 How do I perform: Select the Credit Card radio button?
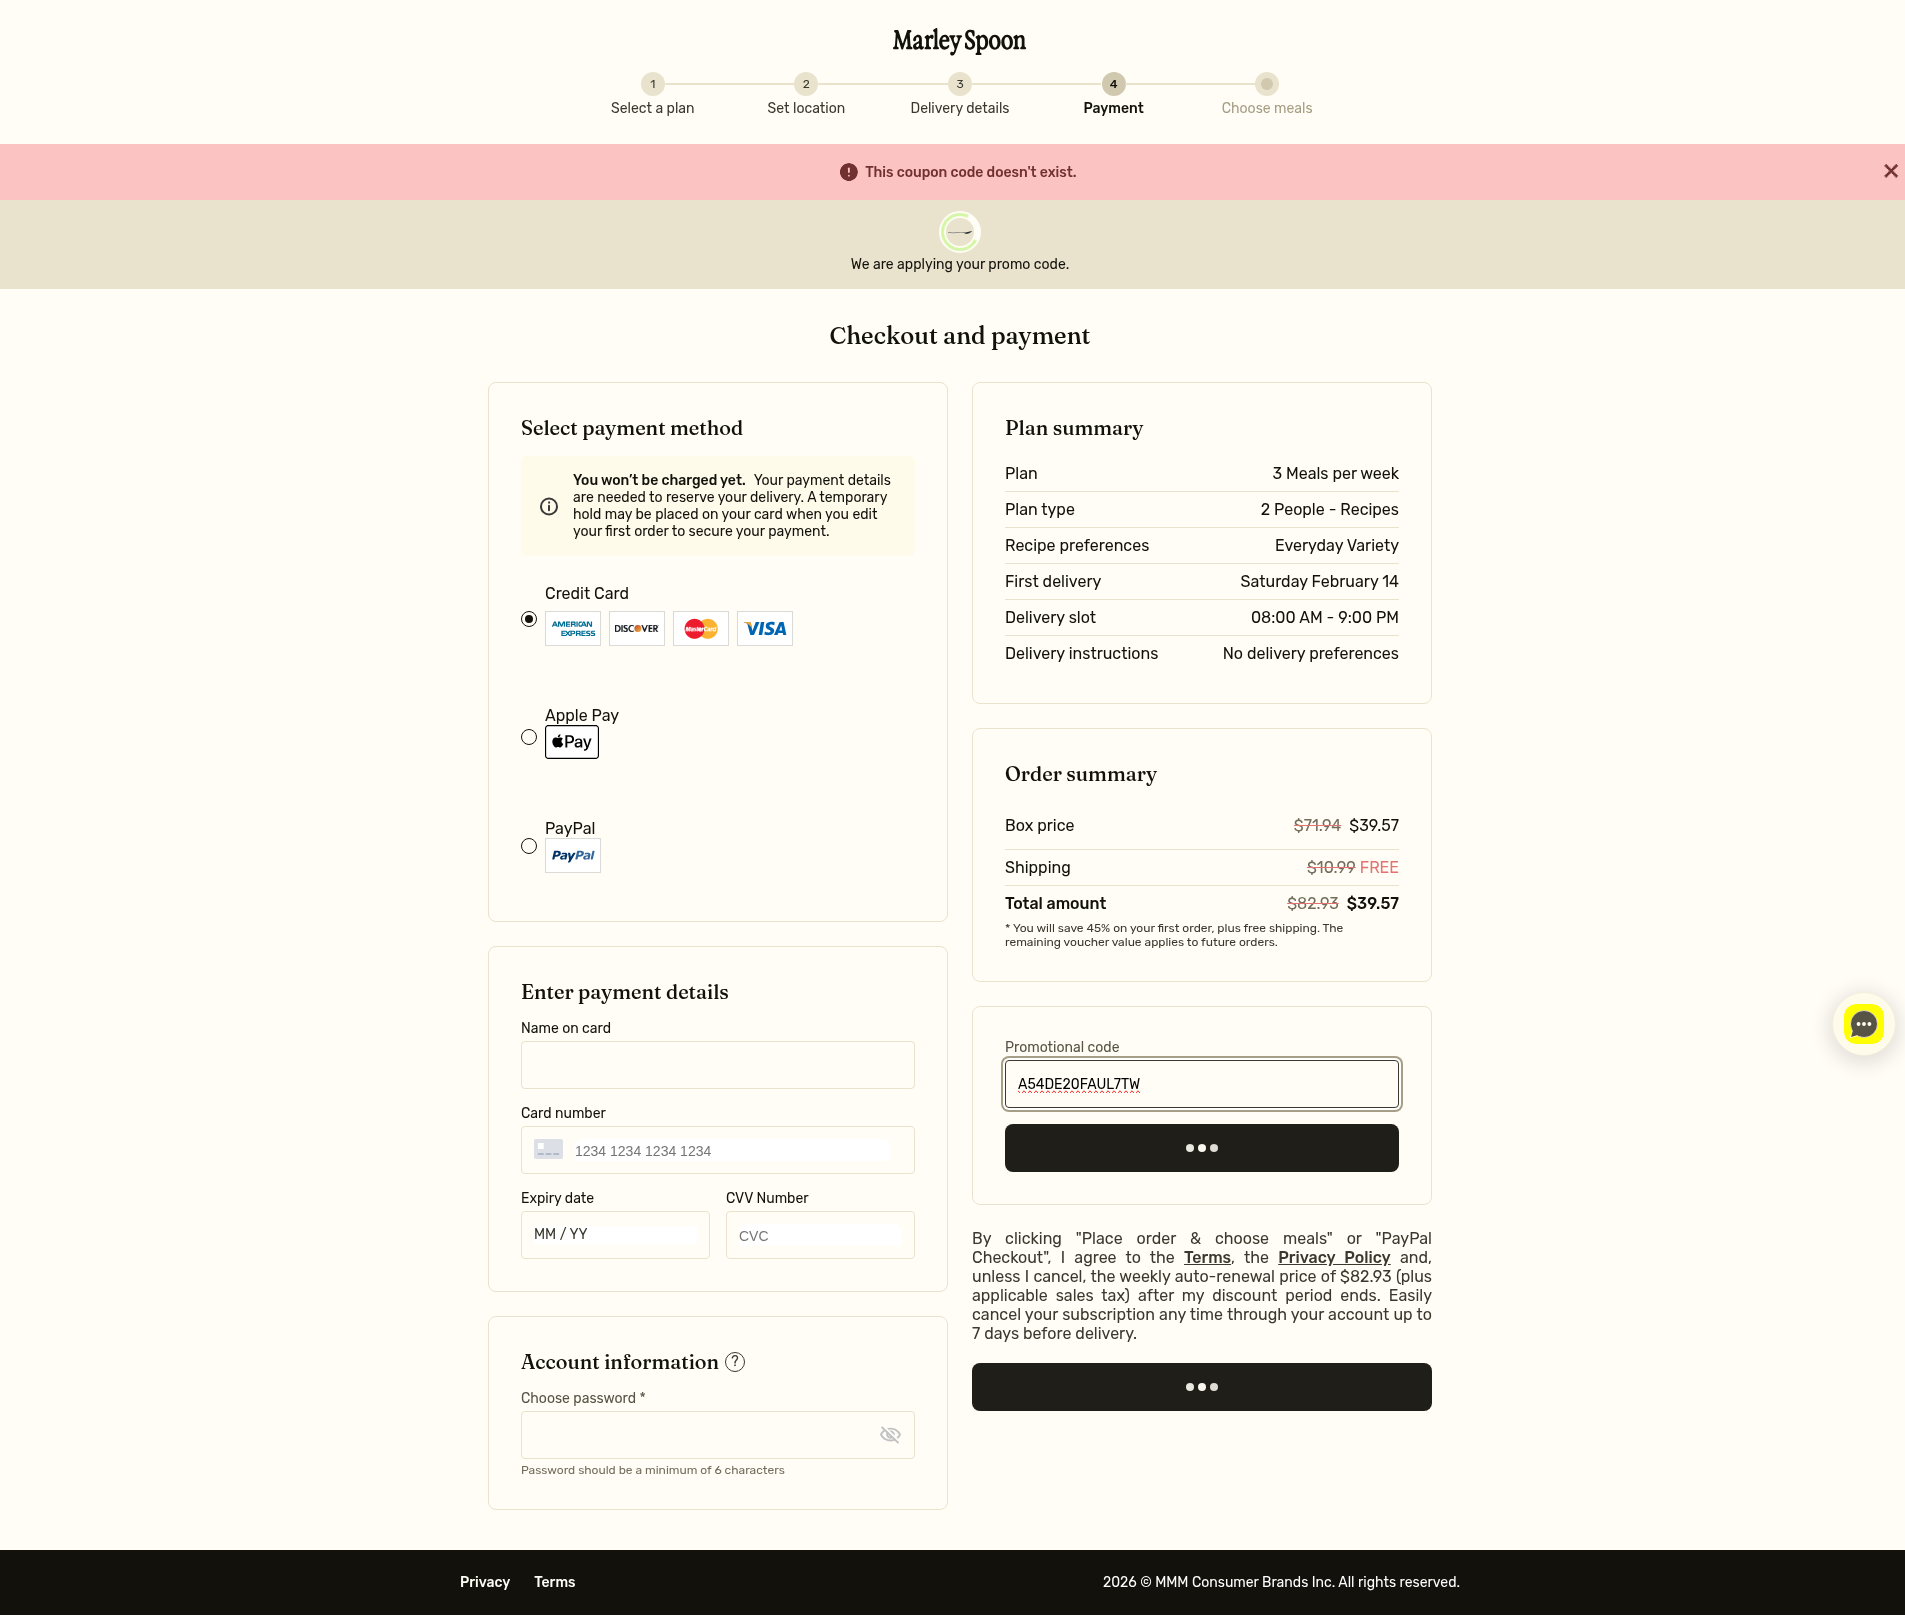[529, 619]
